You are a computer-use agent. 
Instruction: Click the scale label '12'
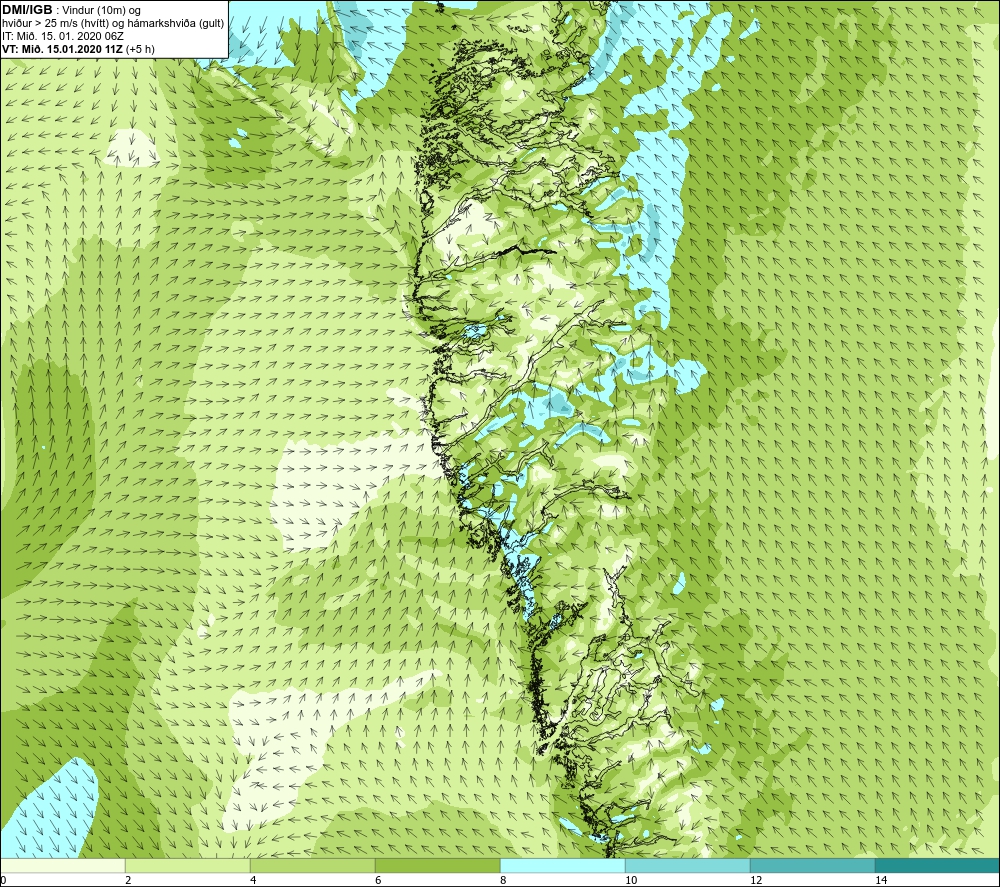[756, 880]
